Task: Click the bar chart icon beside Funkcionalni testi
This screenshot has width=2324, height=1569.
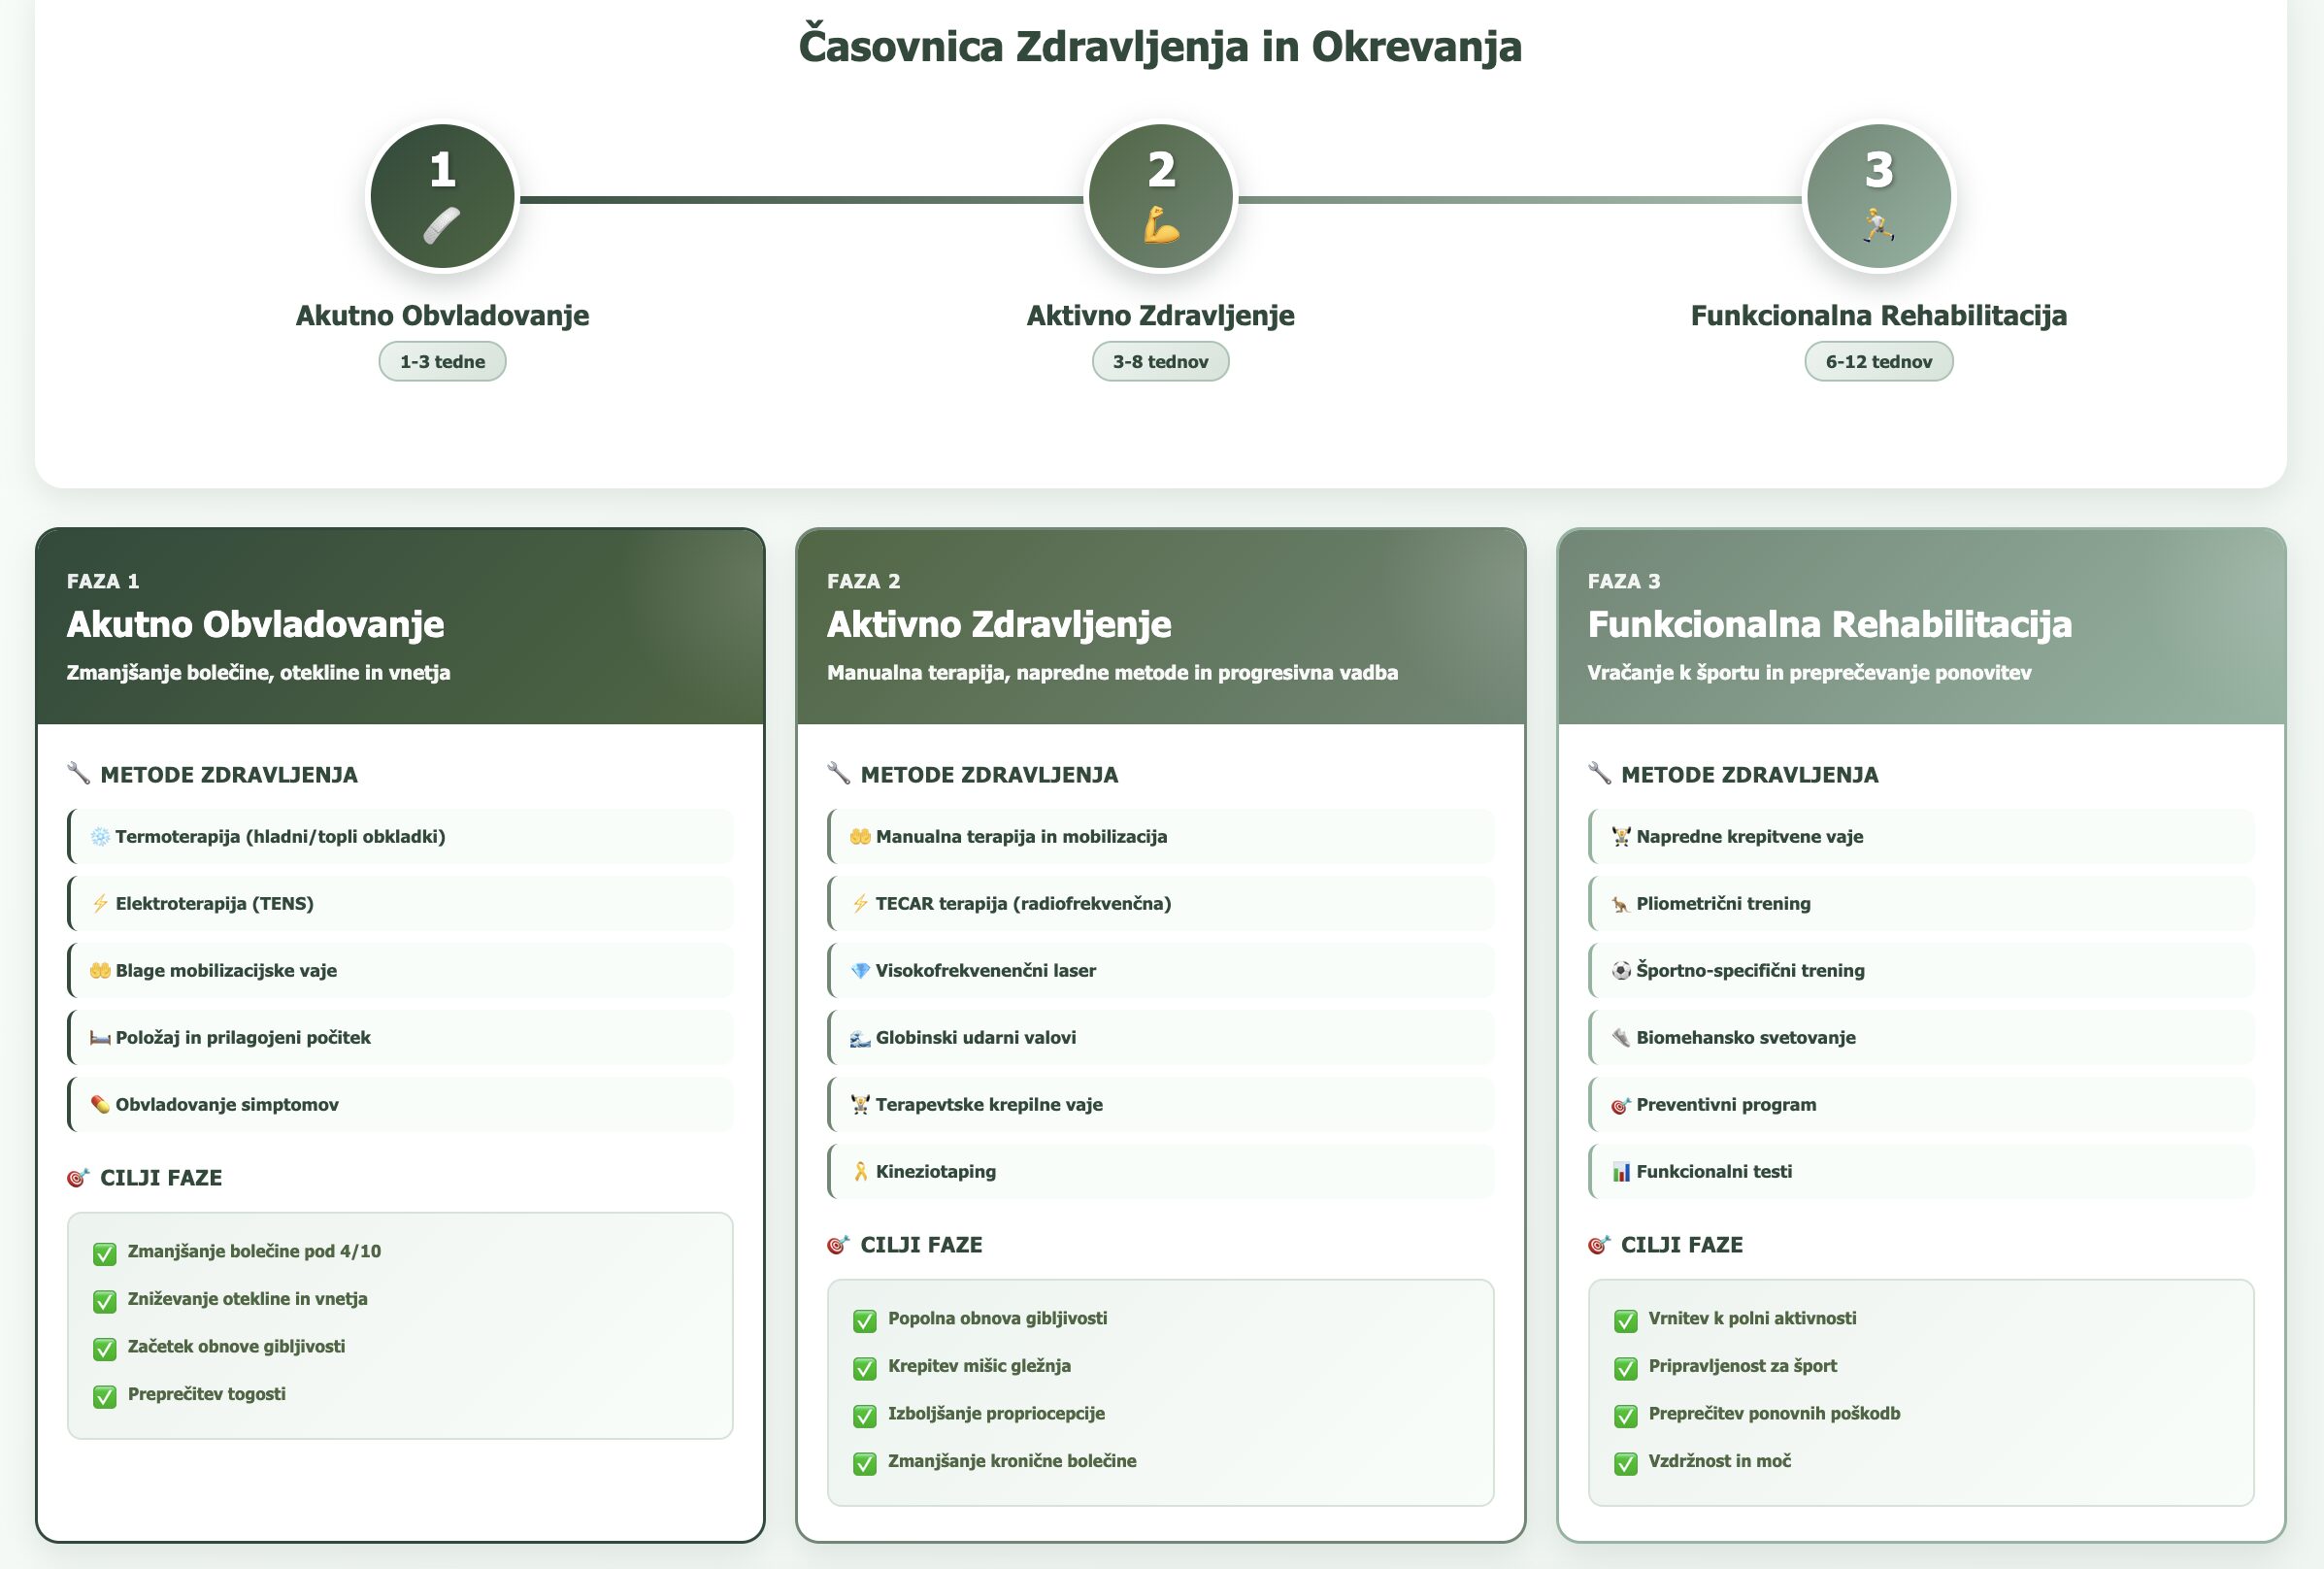Action: 1621,1172
